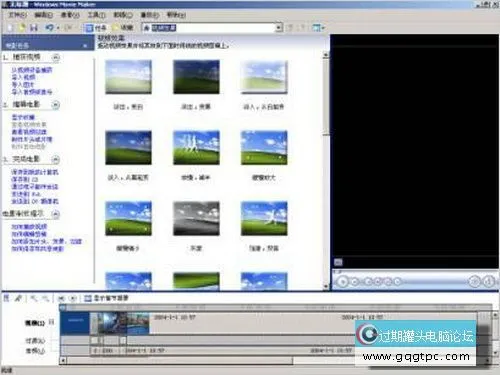Screen dimensions: 500x375
Task: Select the fade-out-to-white effect thumbnail
Action: (128, 77)
